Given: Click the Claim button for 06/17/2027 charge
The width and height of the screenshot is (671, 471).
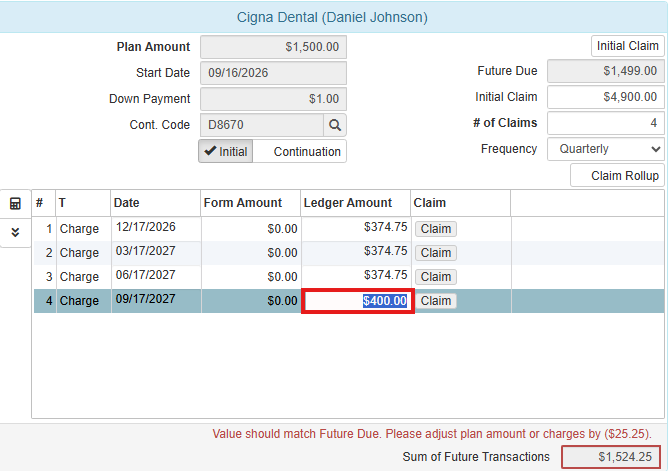Looking at the screenshot, I should click(436, 277).
